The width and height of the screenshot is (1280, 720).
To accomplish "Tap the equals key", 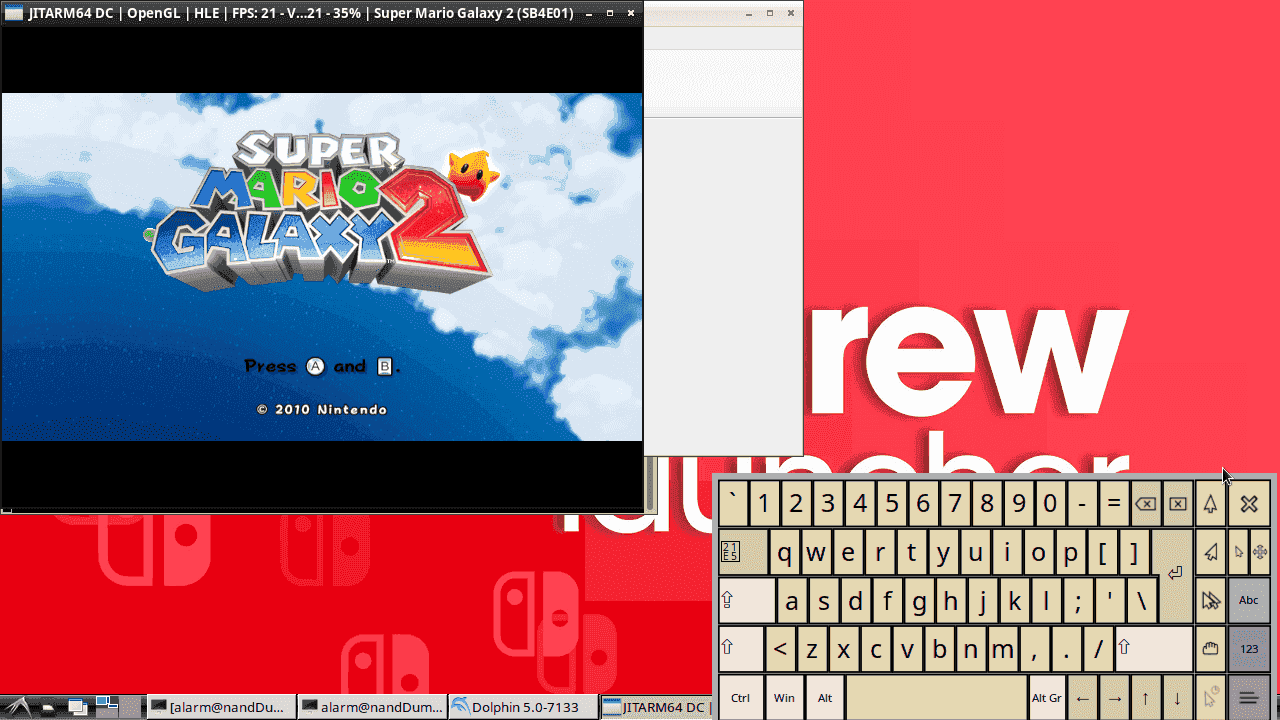I will [1114, 504].
